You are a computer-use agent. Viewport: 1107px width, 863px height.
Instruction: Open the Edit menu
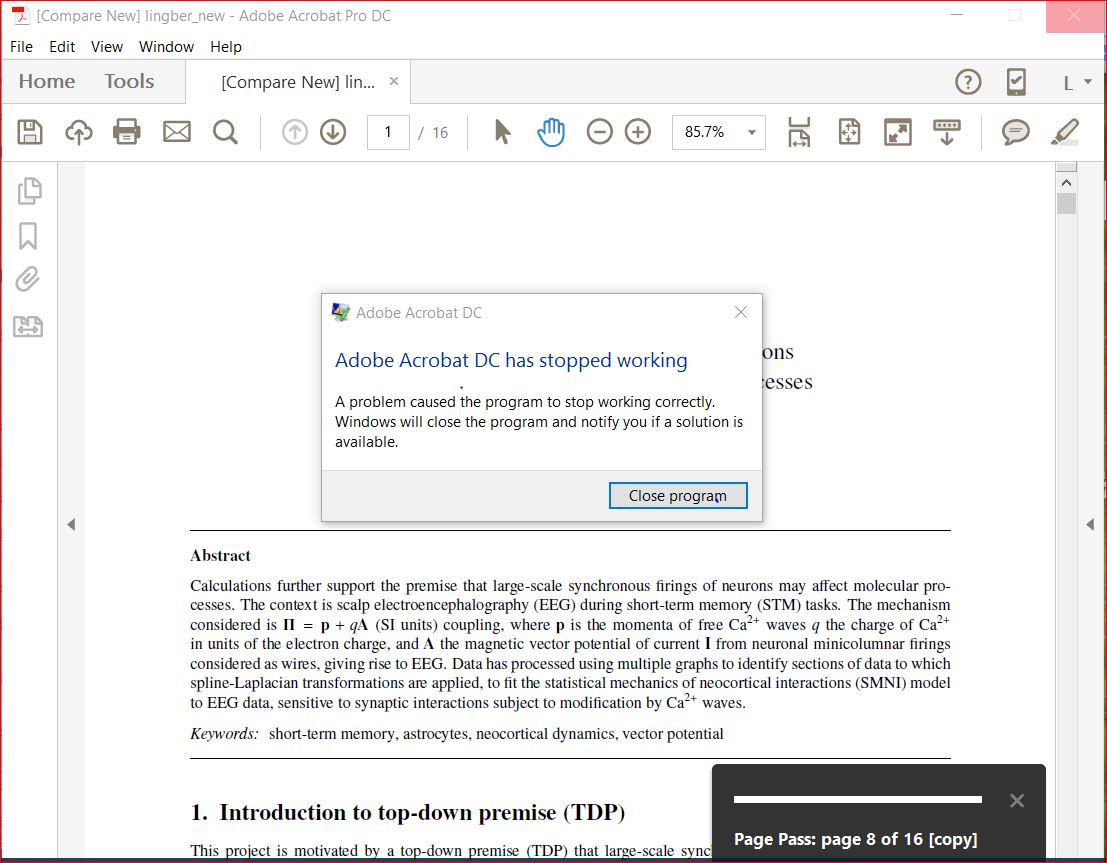click(62, 47)
